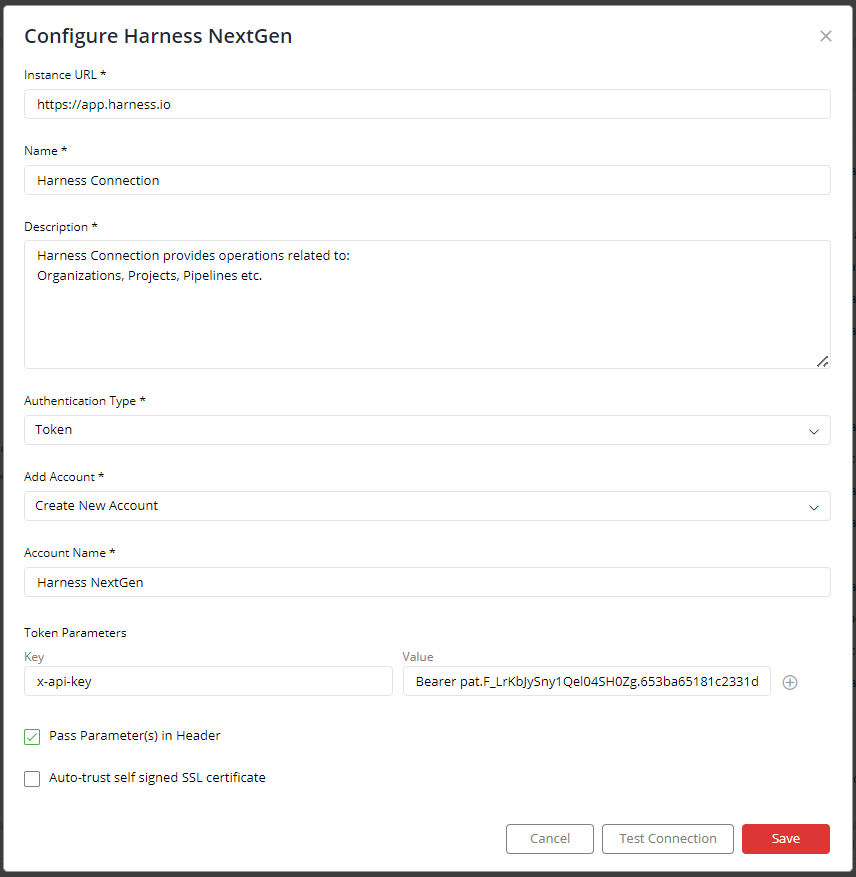Viewport: 856px width, 877px height.
Task: Click the resize handle of the Description box
Action: click(x=823, y=361)
